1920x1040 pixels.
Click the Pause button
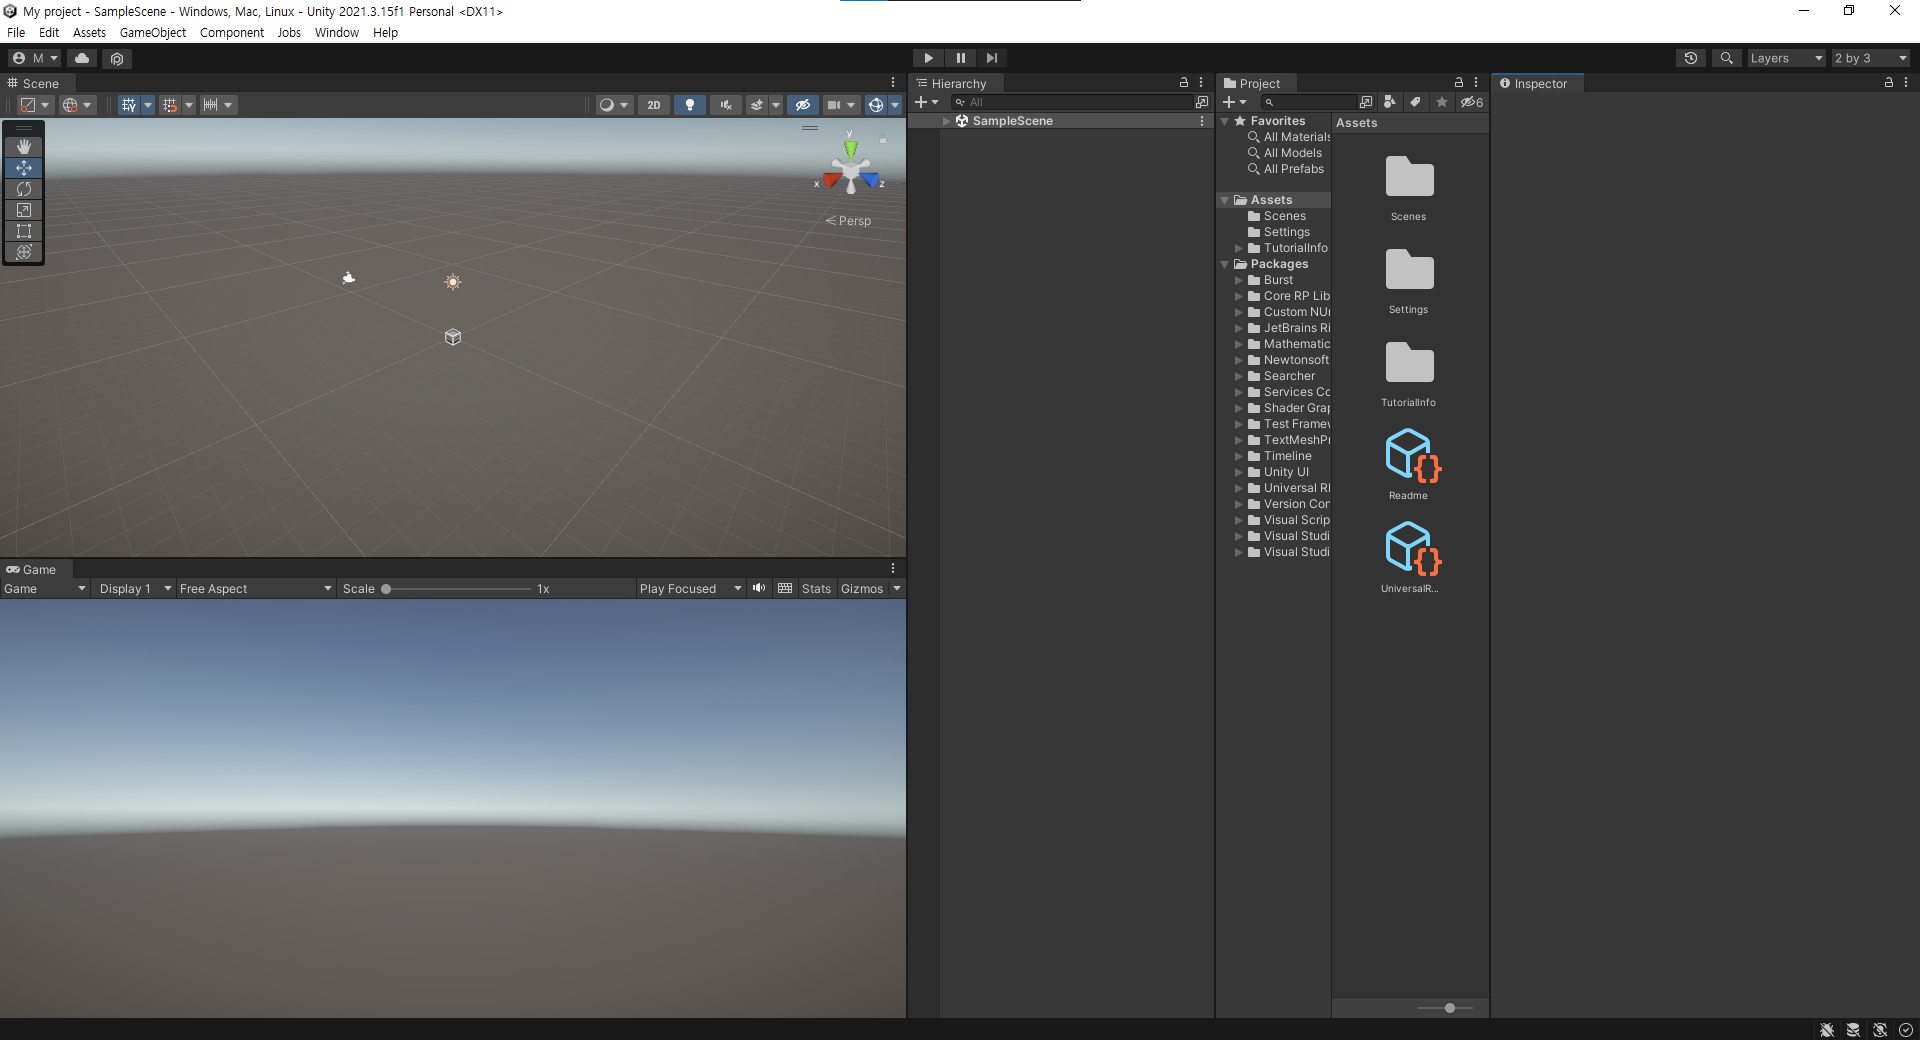961,58
